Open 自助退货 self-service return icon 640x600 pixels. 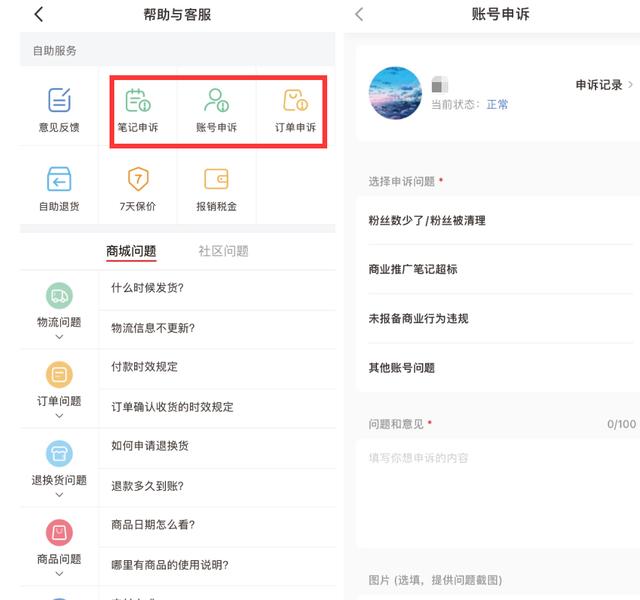(59, 188)
